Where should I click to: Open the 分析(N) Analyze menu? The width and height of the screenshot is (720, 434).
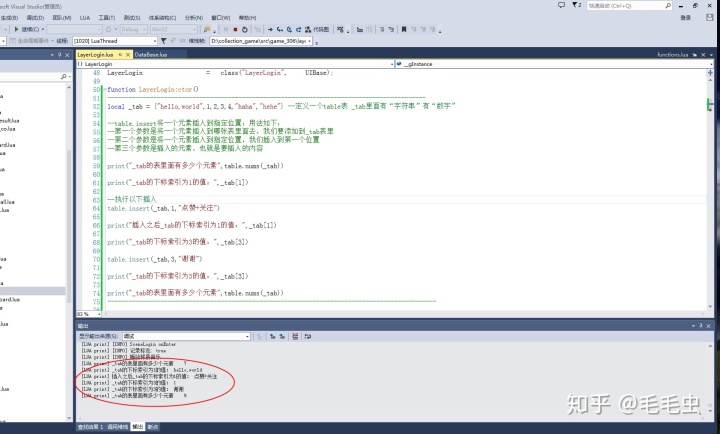click(x=193, y=17)
